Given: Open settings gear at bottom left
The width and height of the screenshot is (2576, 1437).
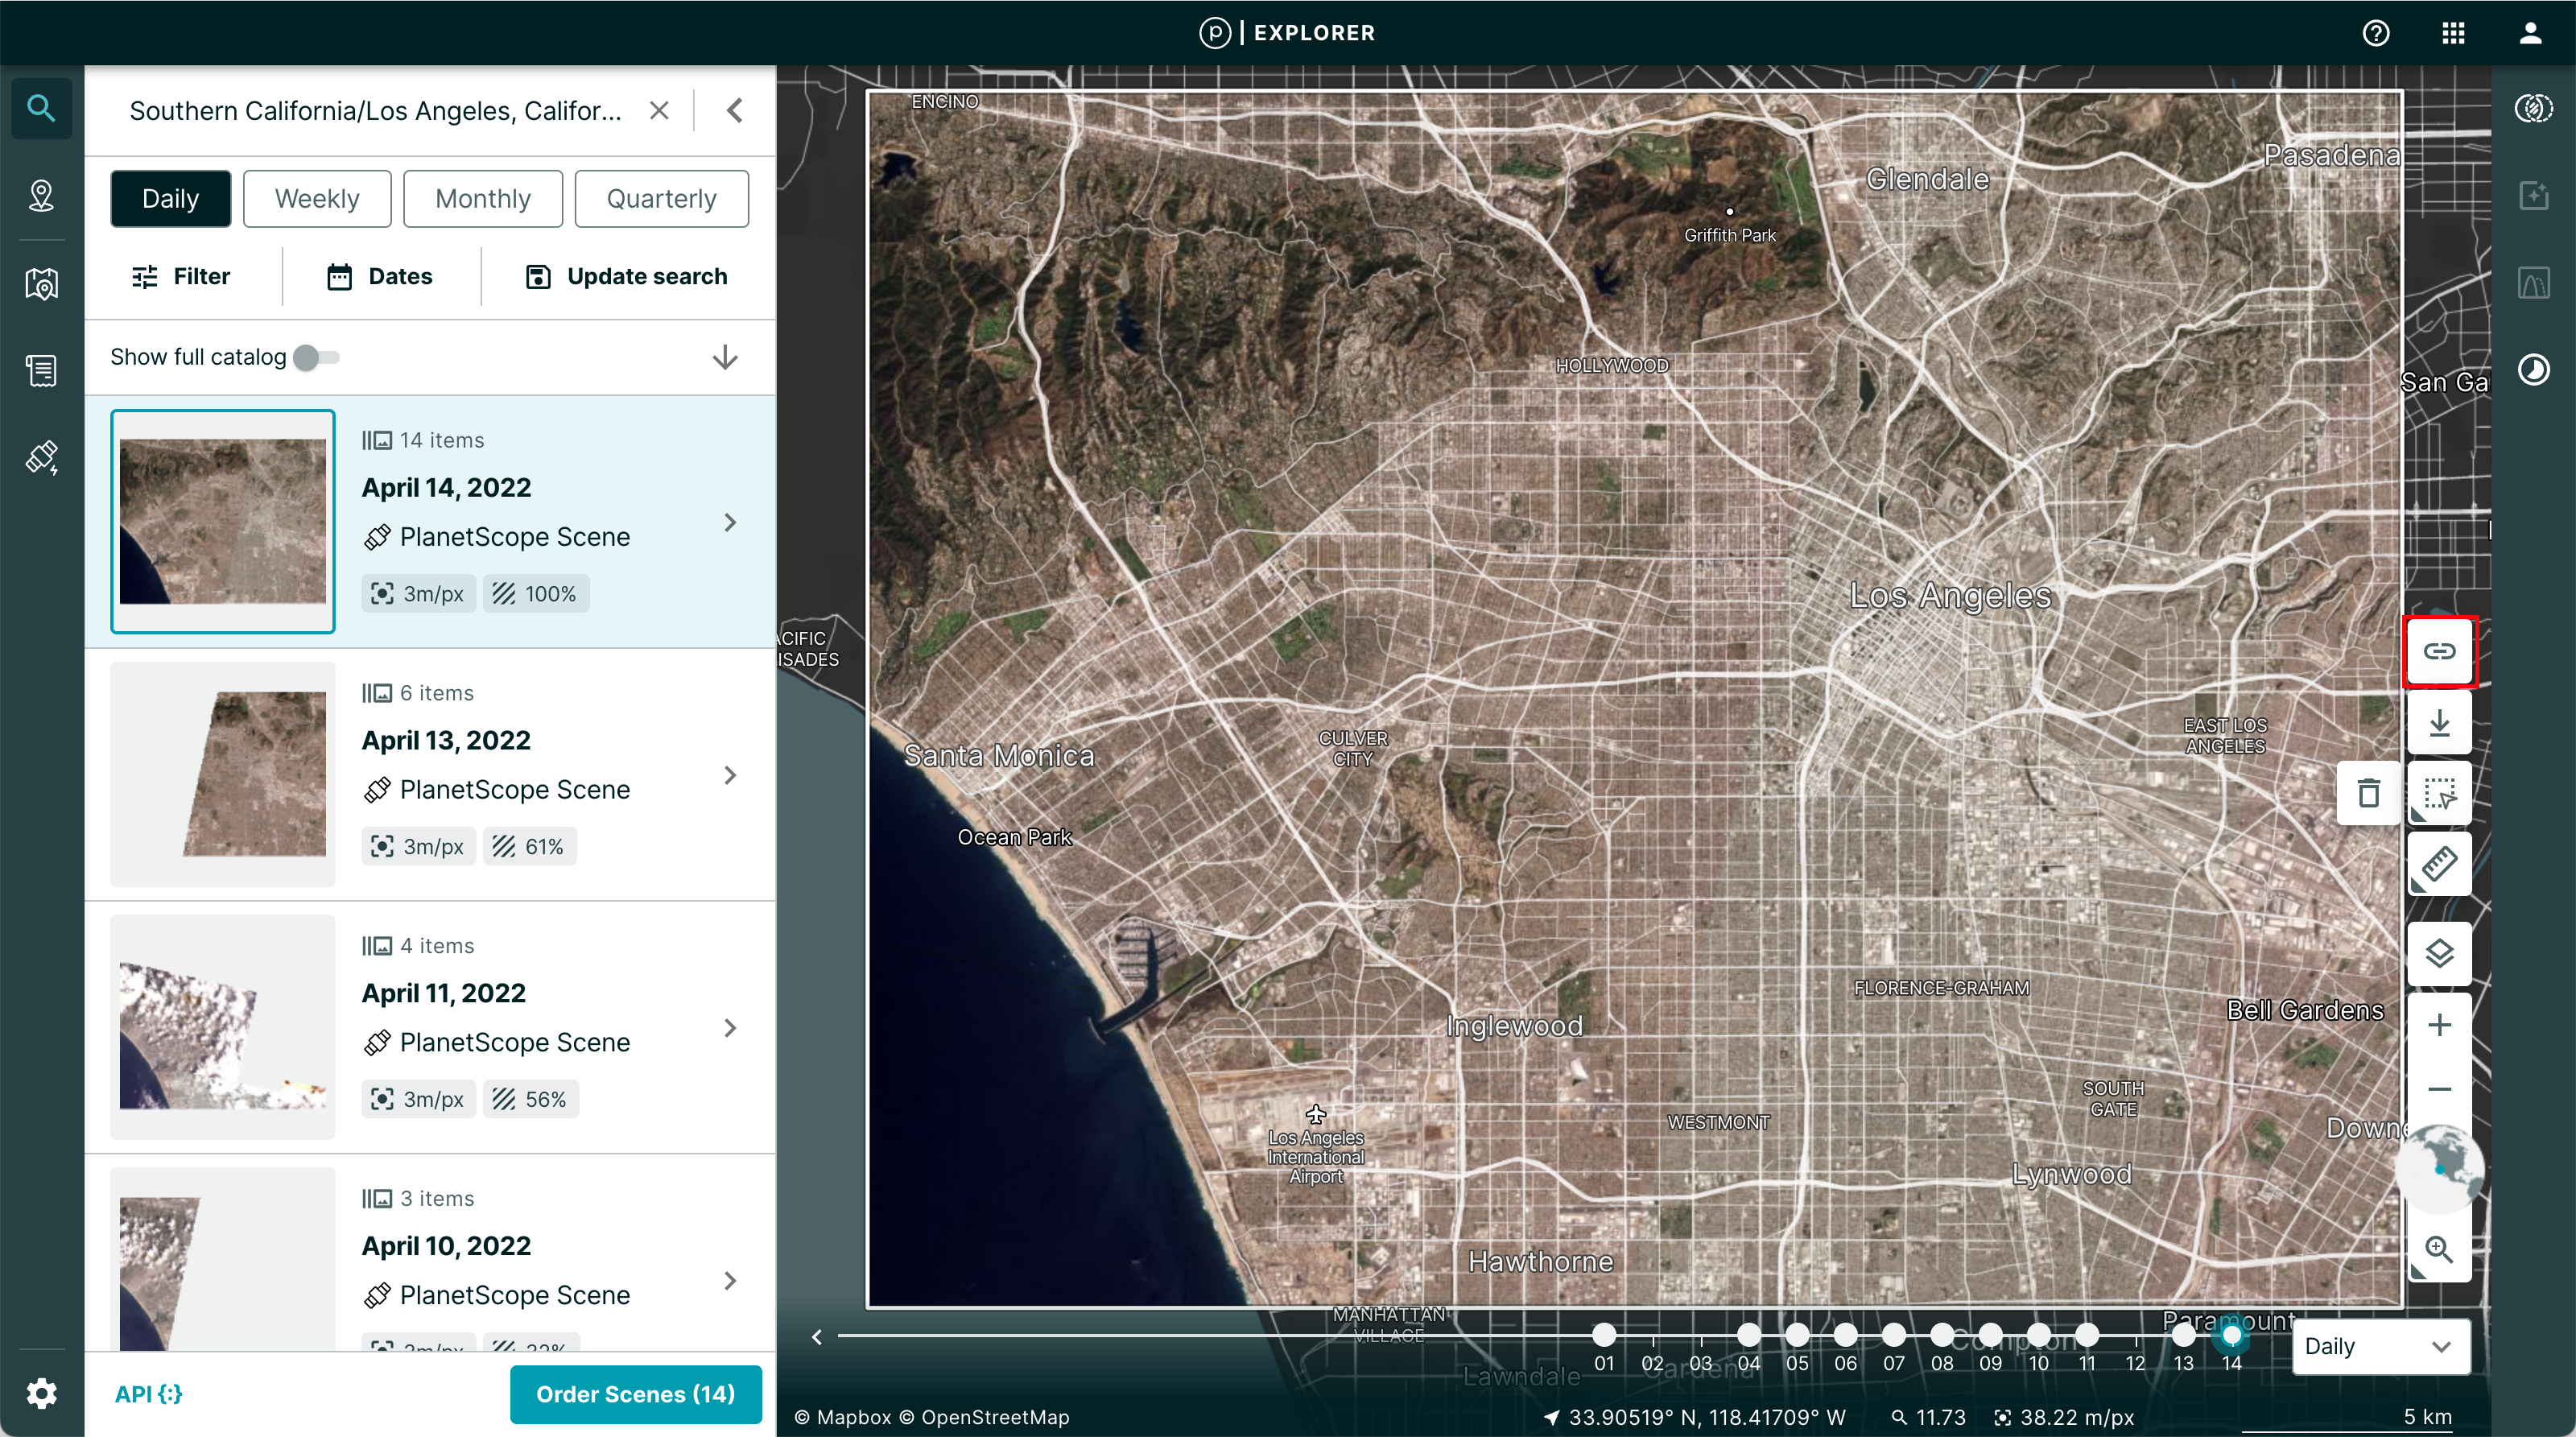Looking at the screenshot, I should click(41, 1393).
